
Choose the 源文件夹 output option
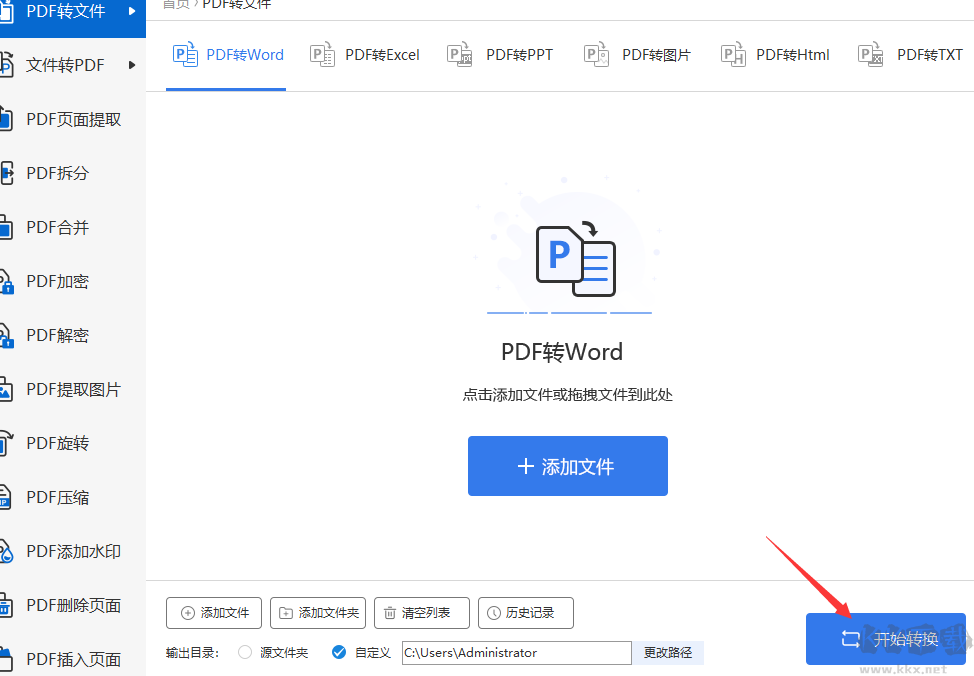pyautogui.click(x=244, y=652)
